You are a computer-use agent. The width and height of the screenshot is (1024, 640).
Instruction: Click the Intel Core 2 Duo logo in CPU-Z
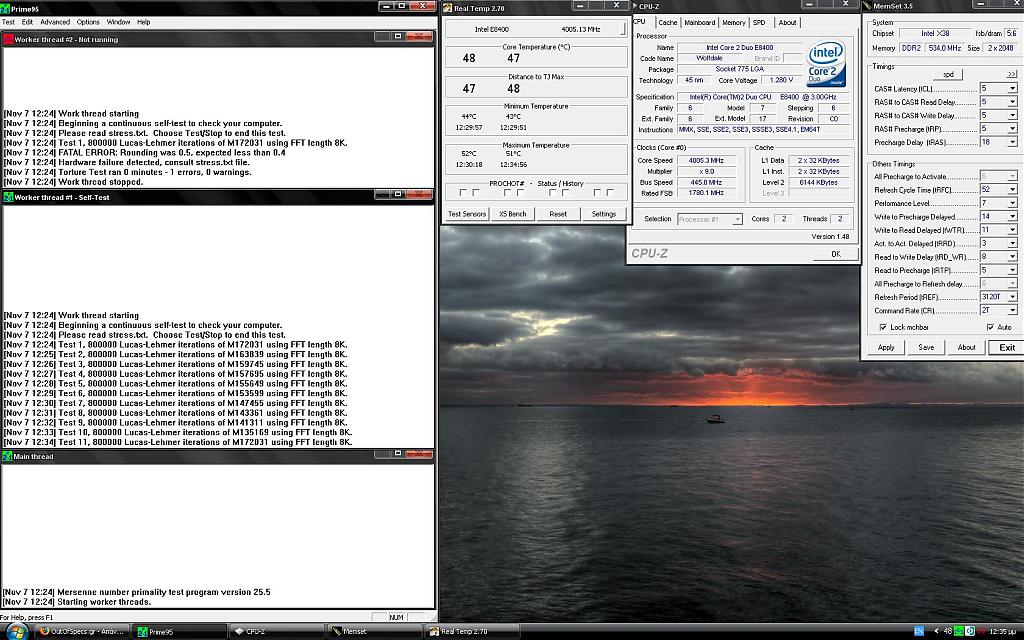click(x=827, y=63)
